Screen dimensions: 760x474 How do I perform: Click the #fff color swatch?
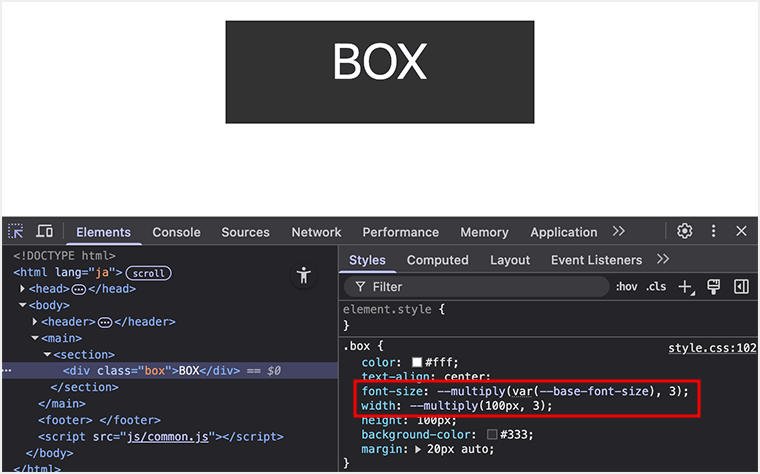(x=417, y=362)
